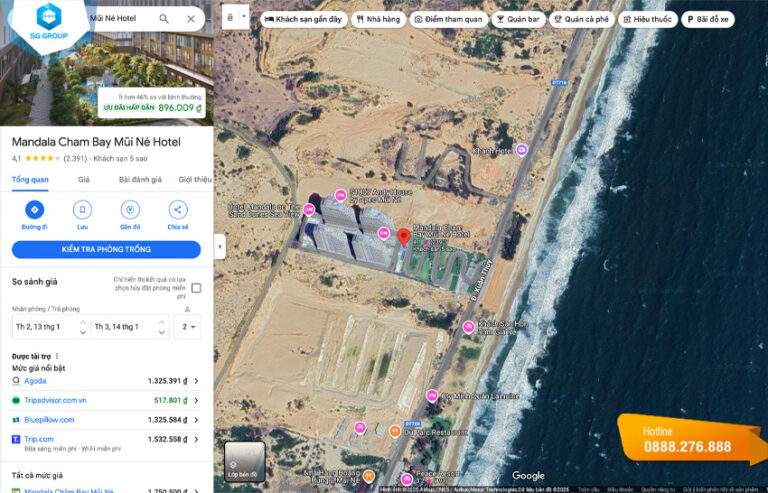Viewport: 768px width, 493px height.
Task: Tick the free cancellation checkbox
Action: [196, 288]
